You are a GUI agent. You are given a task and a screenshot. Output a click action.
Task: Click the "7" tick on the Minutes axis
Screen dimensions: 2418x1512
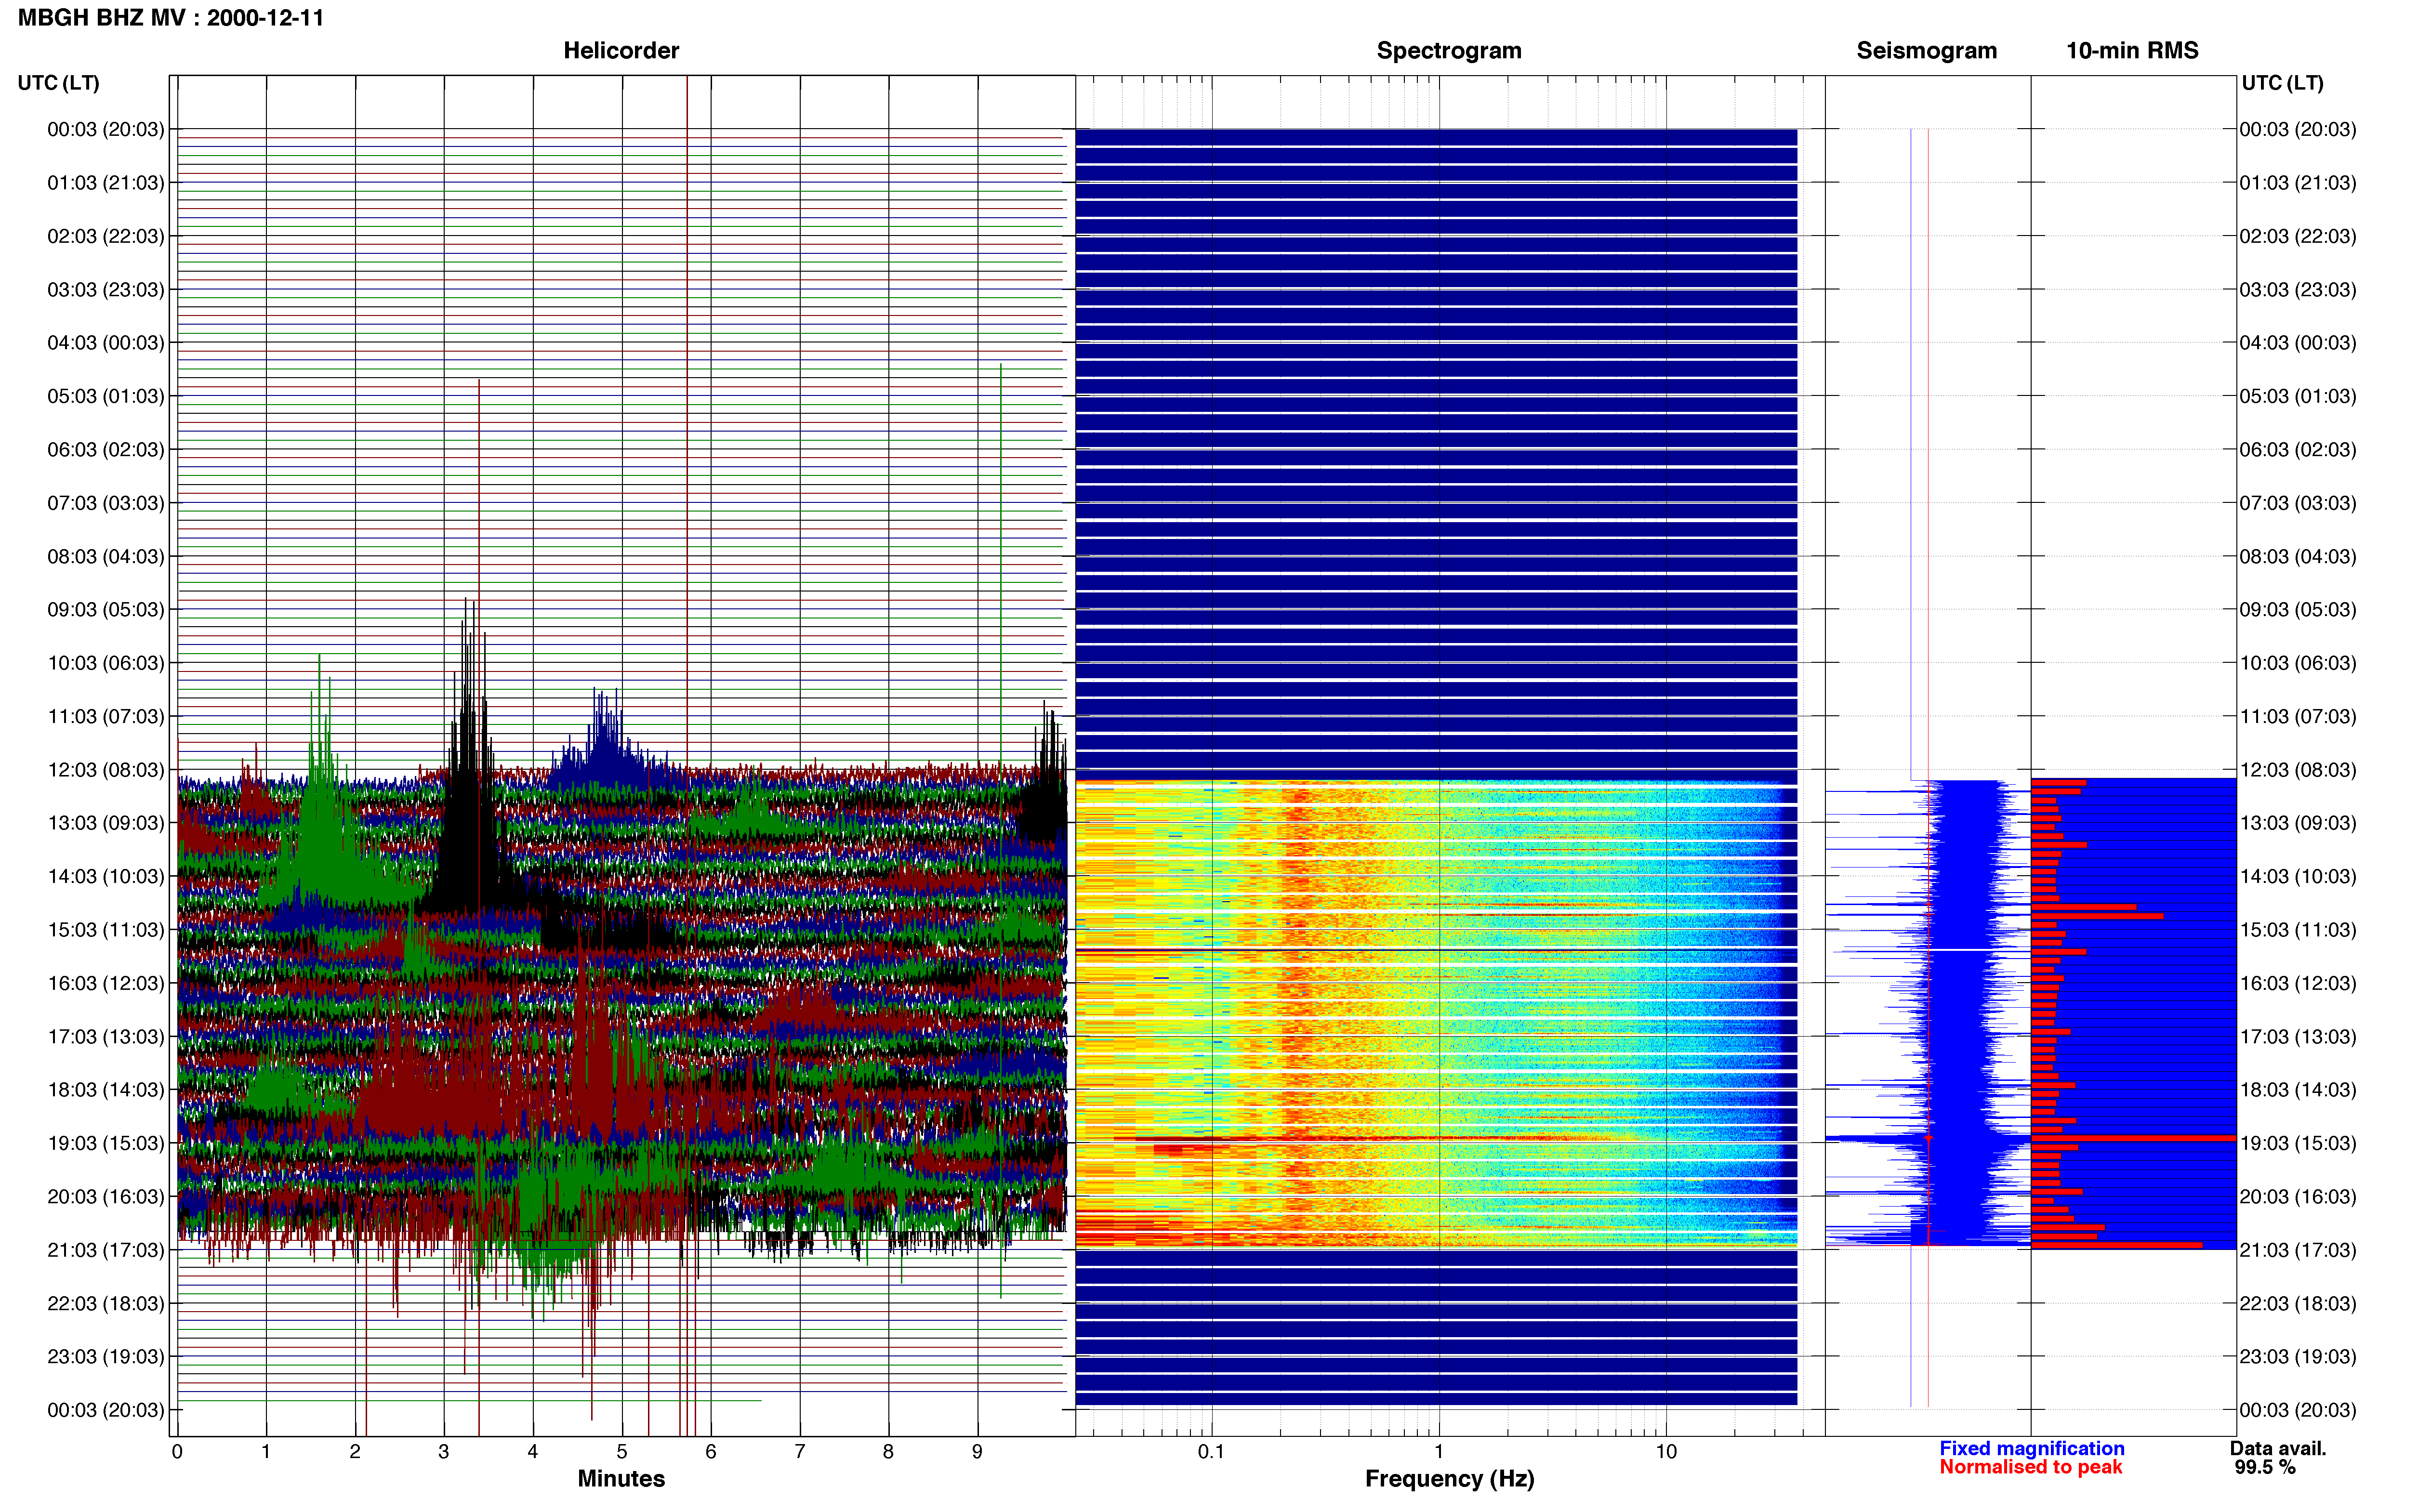pos(800,1452)
